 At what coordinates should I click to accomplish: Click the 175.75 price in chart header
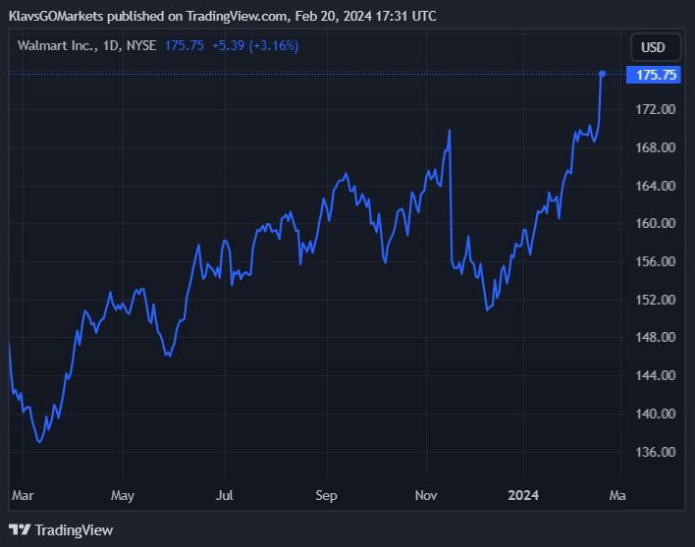point(184,46)
